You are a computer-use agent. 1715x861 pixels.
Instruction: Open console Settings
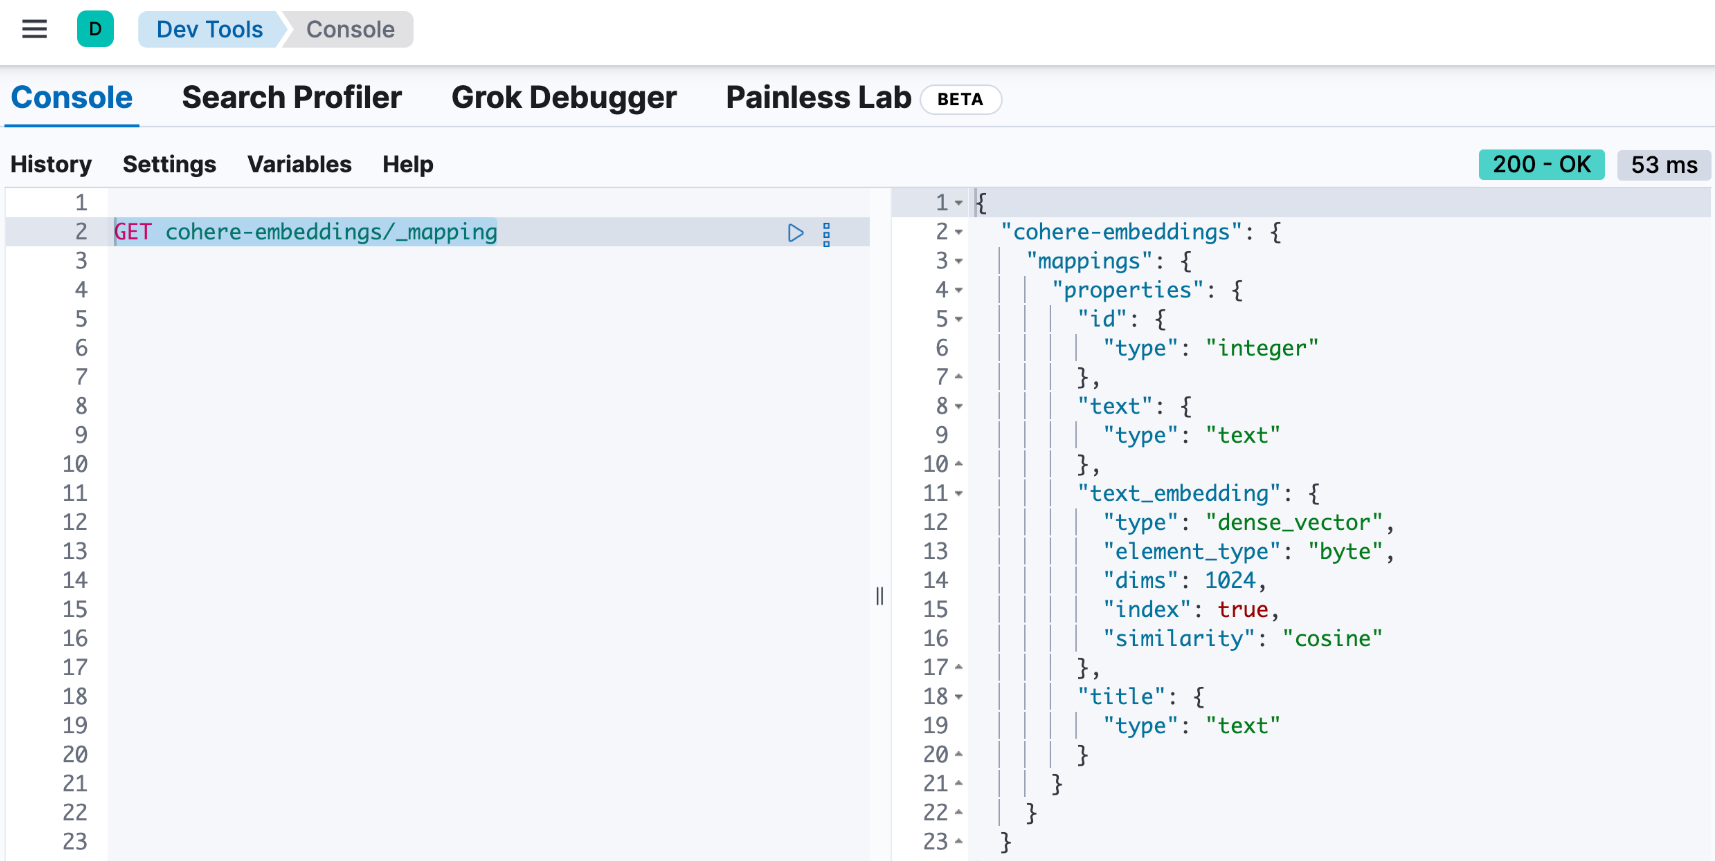click(169, 164)
